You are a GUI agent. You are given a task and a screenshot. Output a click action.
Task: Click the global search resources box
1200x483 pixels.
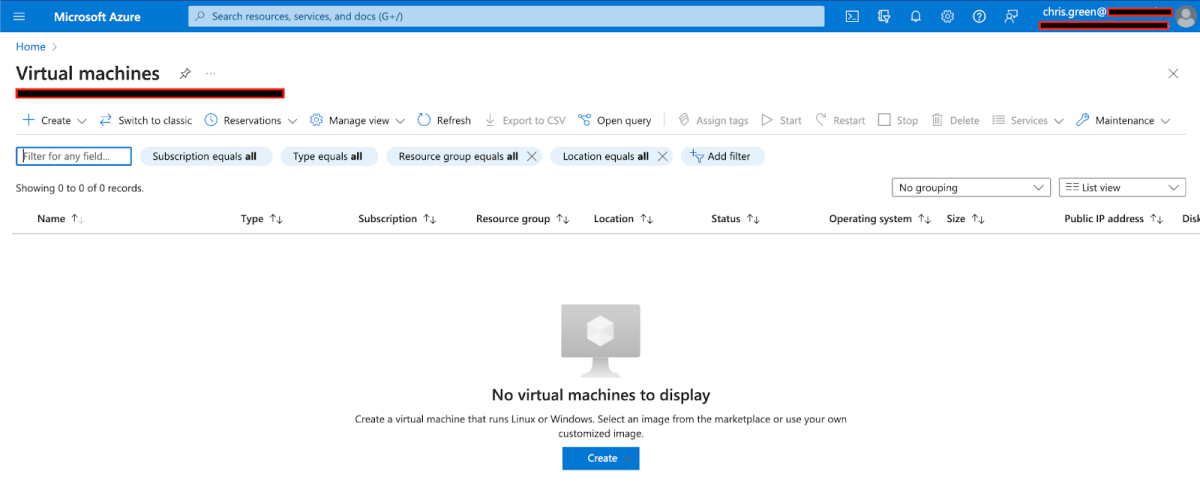(507, 16)
